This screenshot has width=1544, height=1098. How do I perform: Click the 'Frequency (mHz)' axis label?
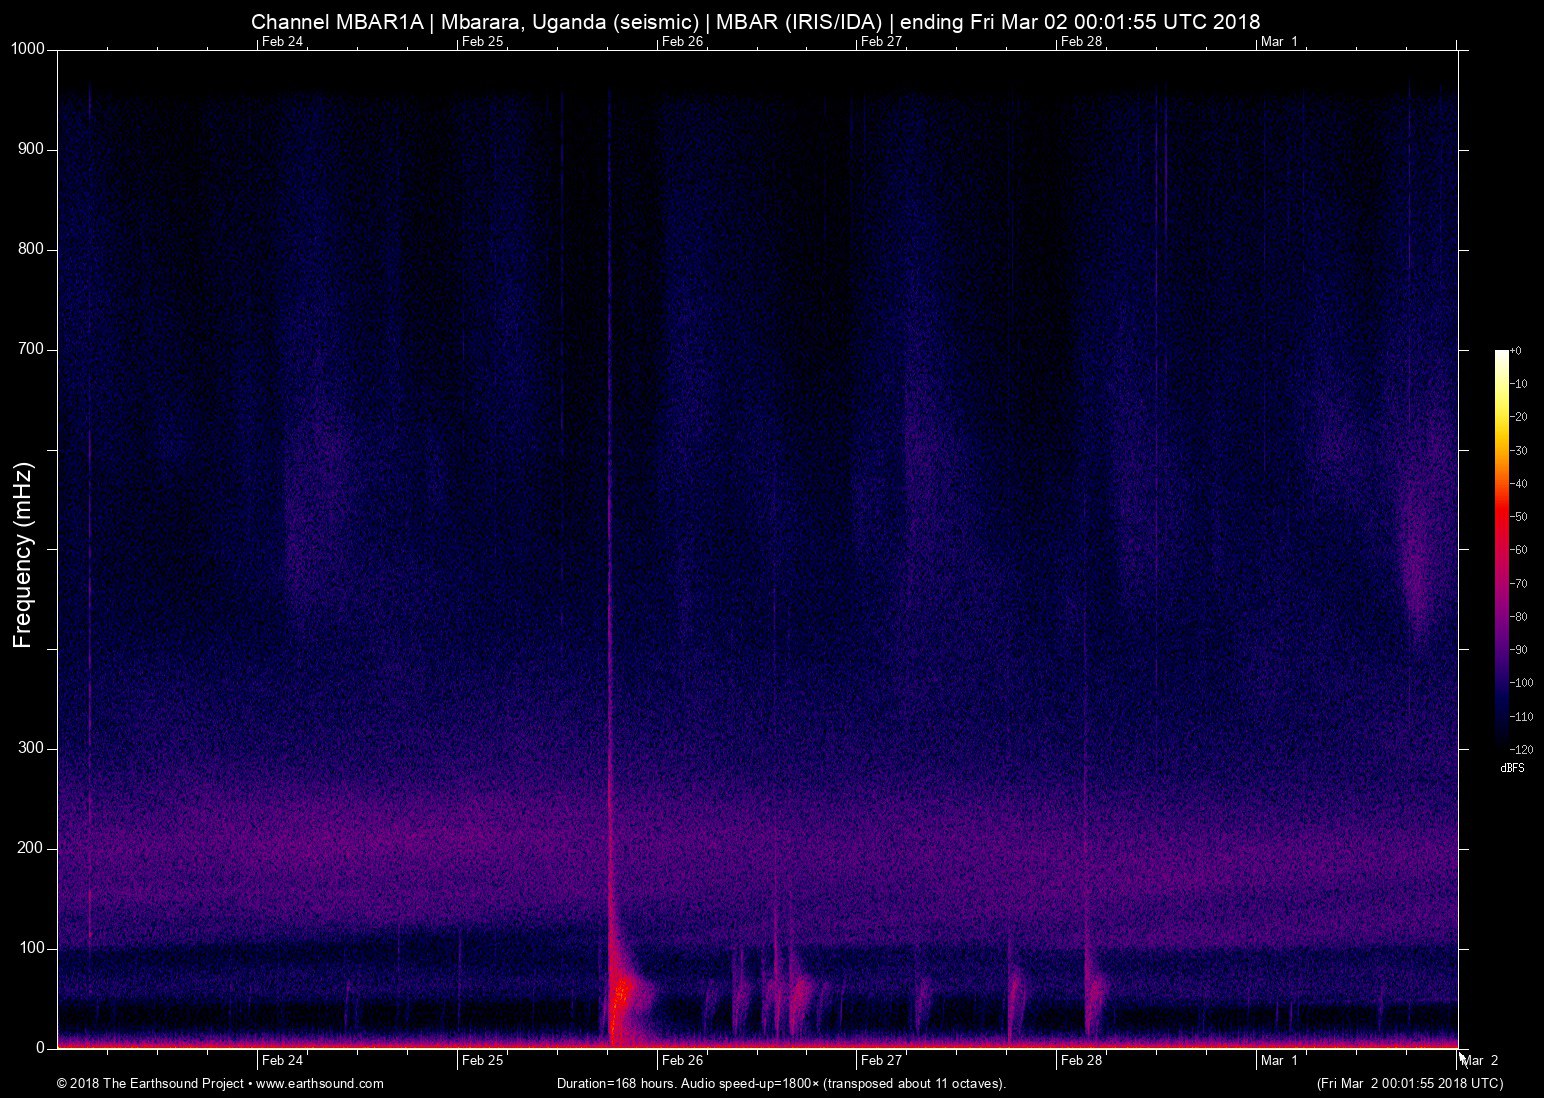(x=23, y=555)
